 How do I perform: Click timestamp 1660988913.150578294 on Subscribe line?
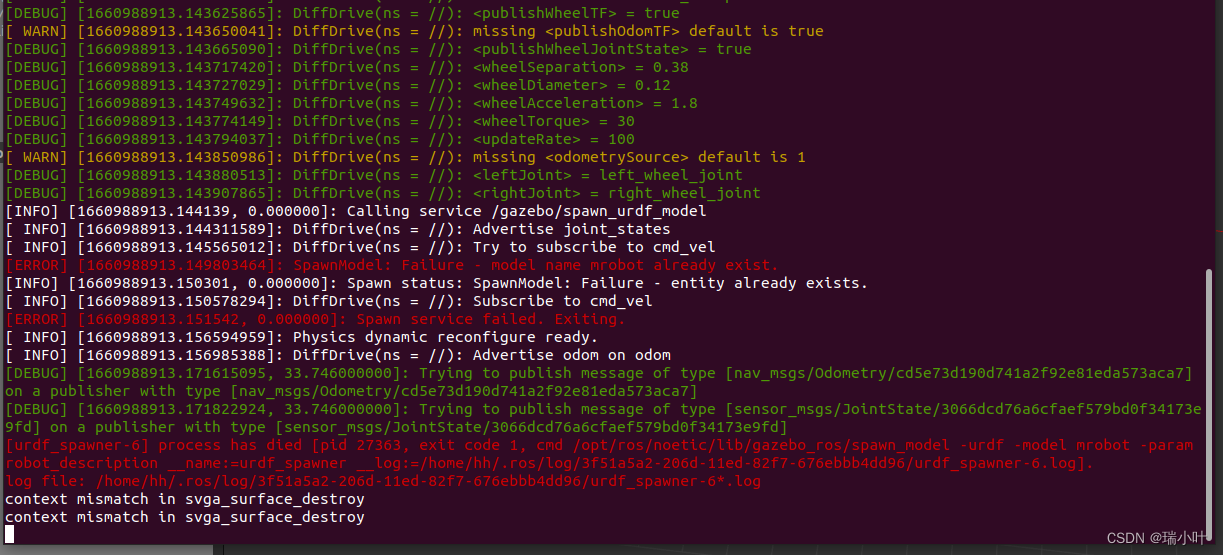(180, 301)
